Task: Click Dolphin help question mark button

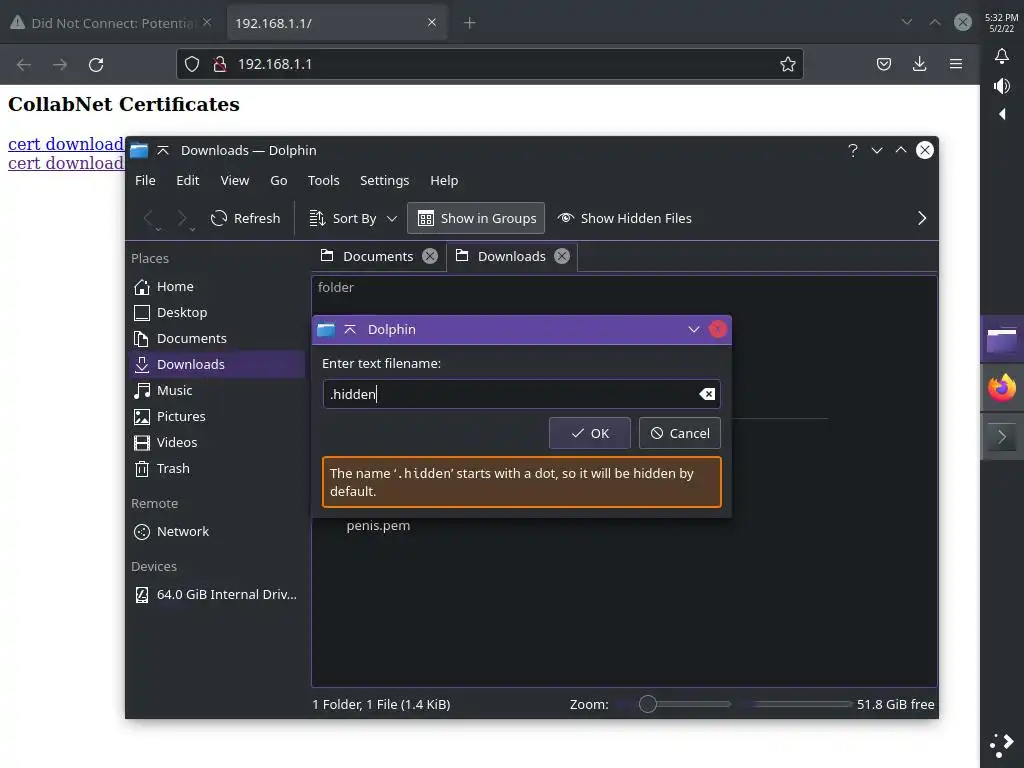Action: [x=852, y=150]
